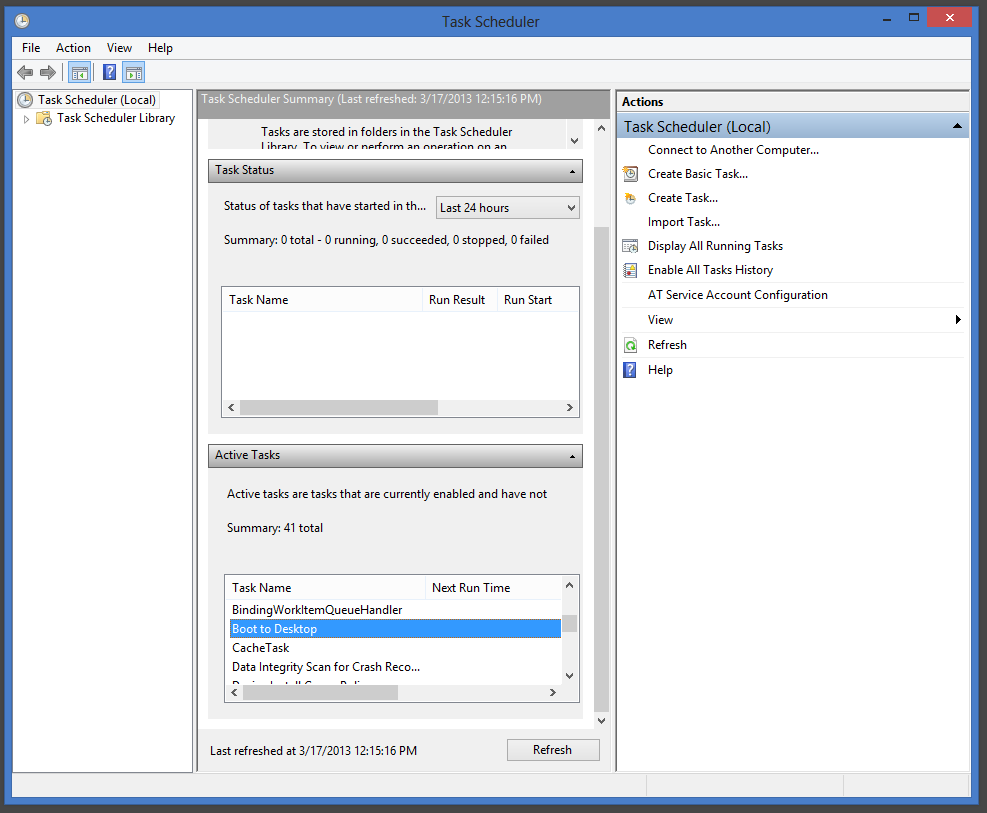Click the Active Tasks horizontal scrollbar thumb

[x=320, y=692]
